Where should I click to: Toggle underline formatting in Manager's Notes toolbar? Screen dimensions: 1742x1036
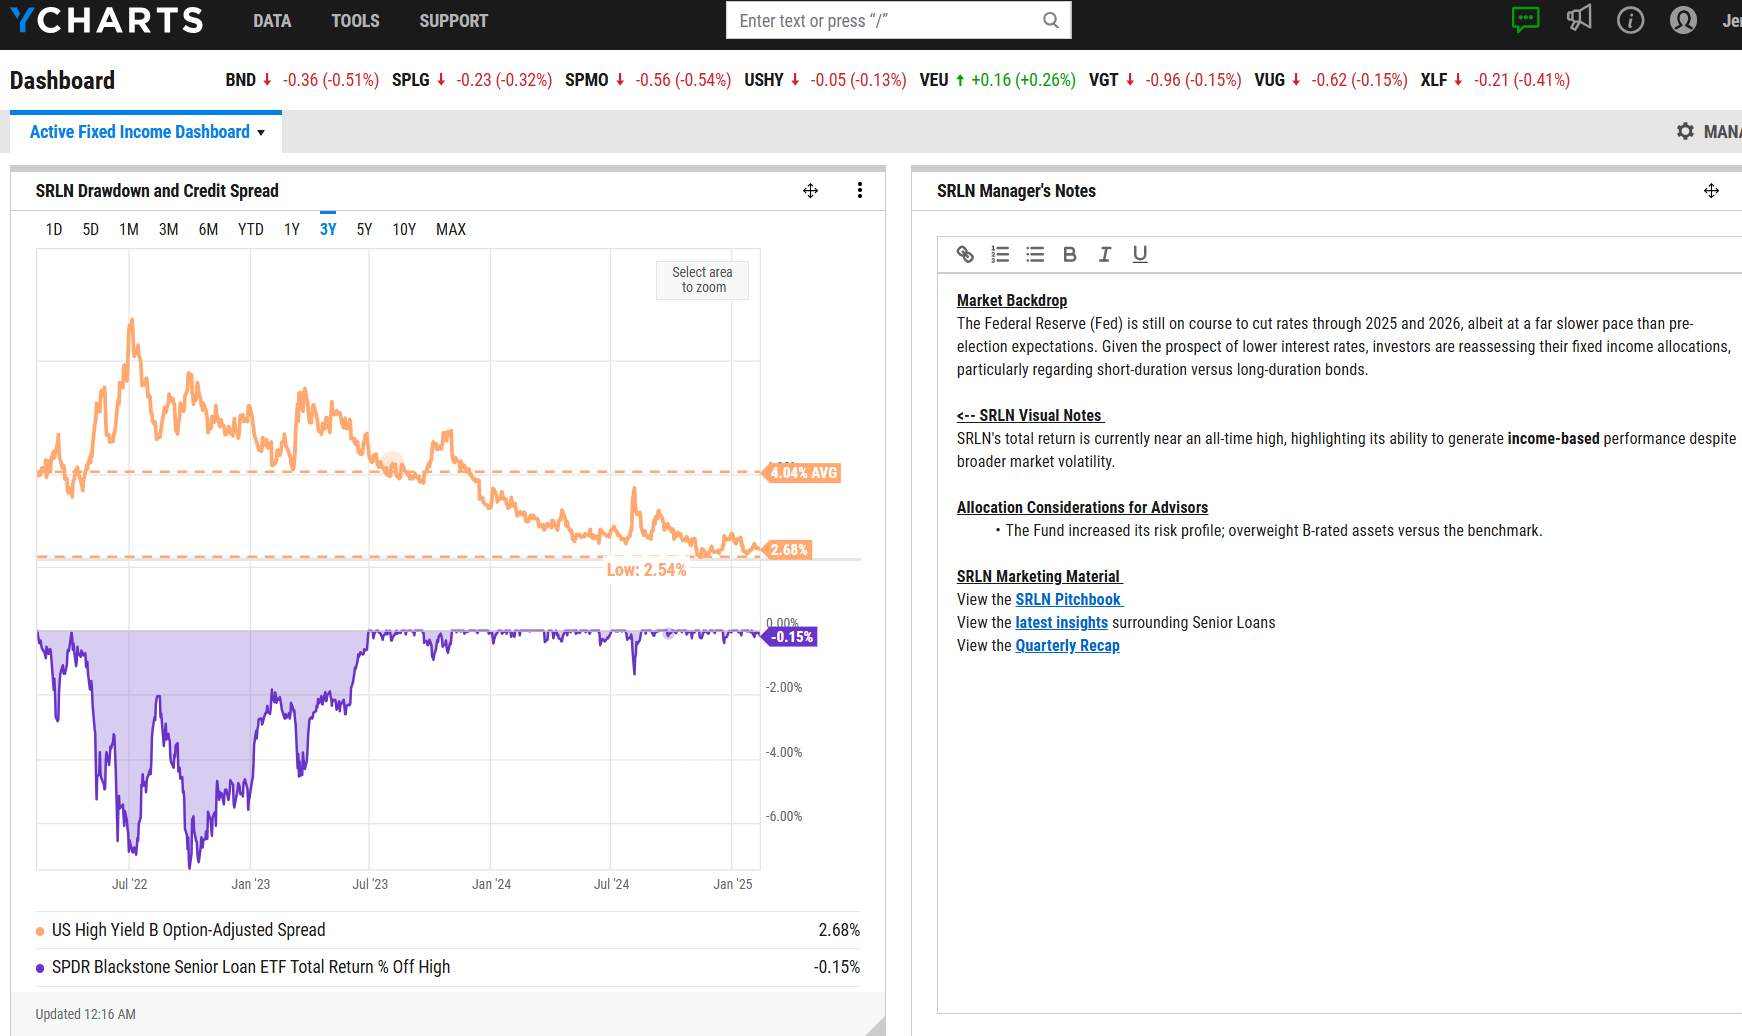pyautogui.click(x=1140, y=254)
